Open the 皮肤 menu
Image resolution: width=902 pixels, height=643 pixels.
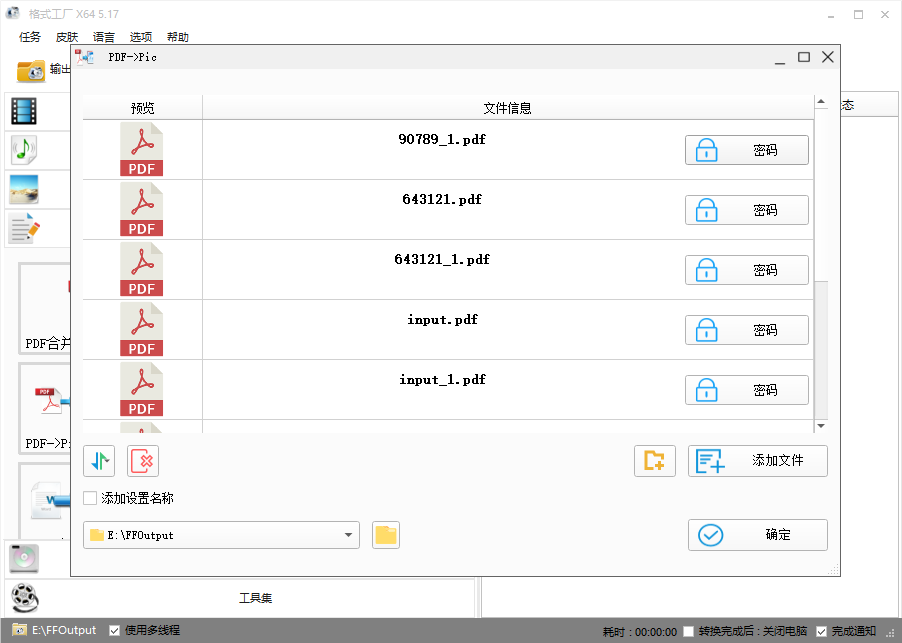66,36
